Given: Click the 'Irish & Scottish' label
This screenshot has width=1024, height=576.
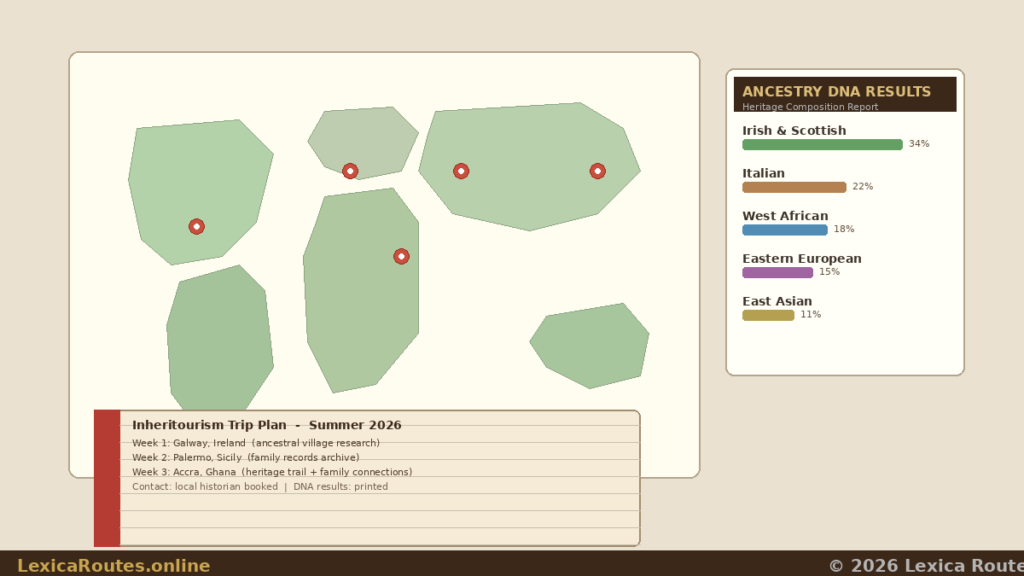Looking at the screenshot, I should pyautogui.click(x=794, y=131).
